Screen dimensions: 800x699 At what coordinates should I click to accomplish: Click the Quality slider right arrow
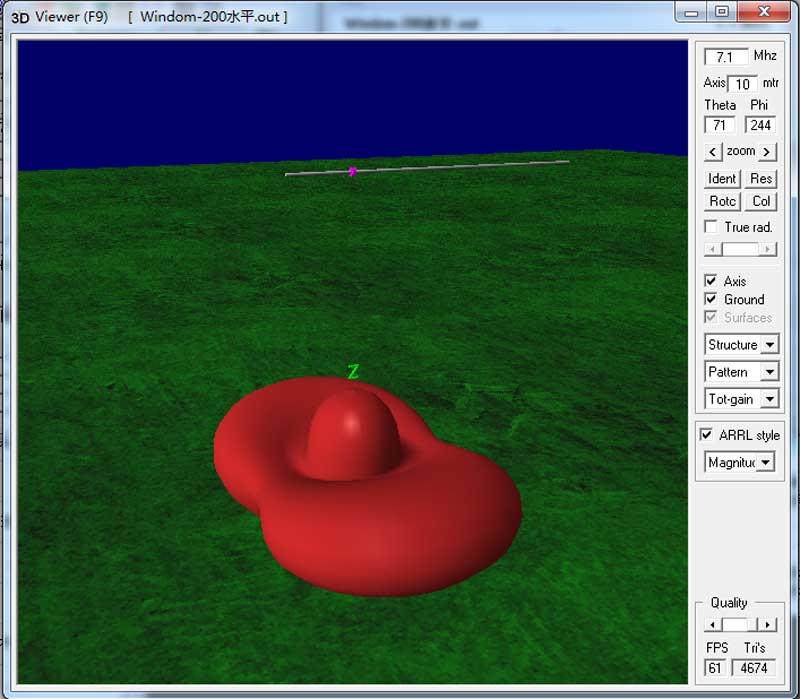(x=767, y=625)
